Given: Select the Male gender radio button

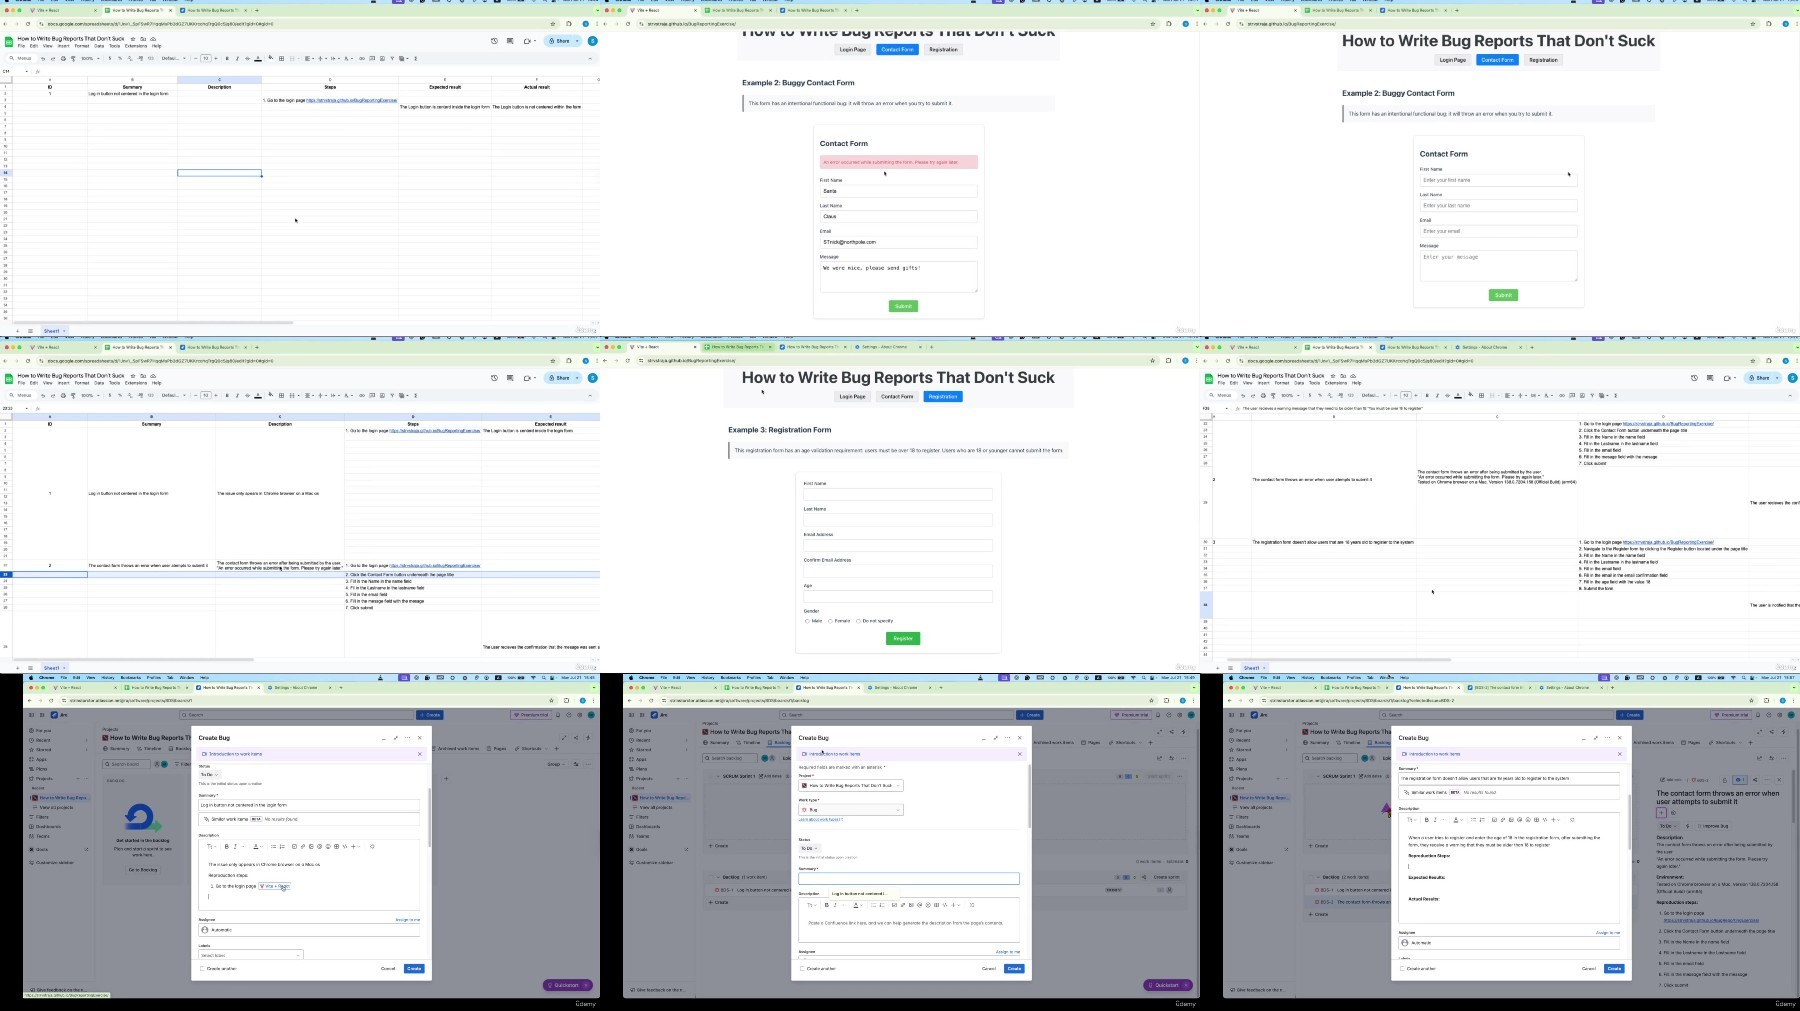Looking at the screenshot, I should click(x=807, y=621).
